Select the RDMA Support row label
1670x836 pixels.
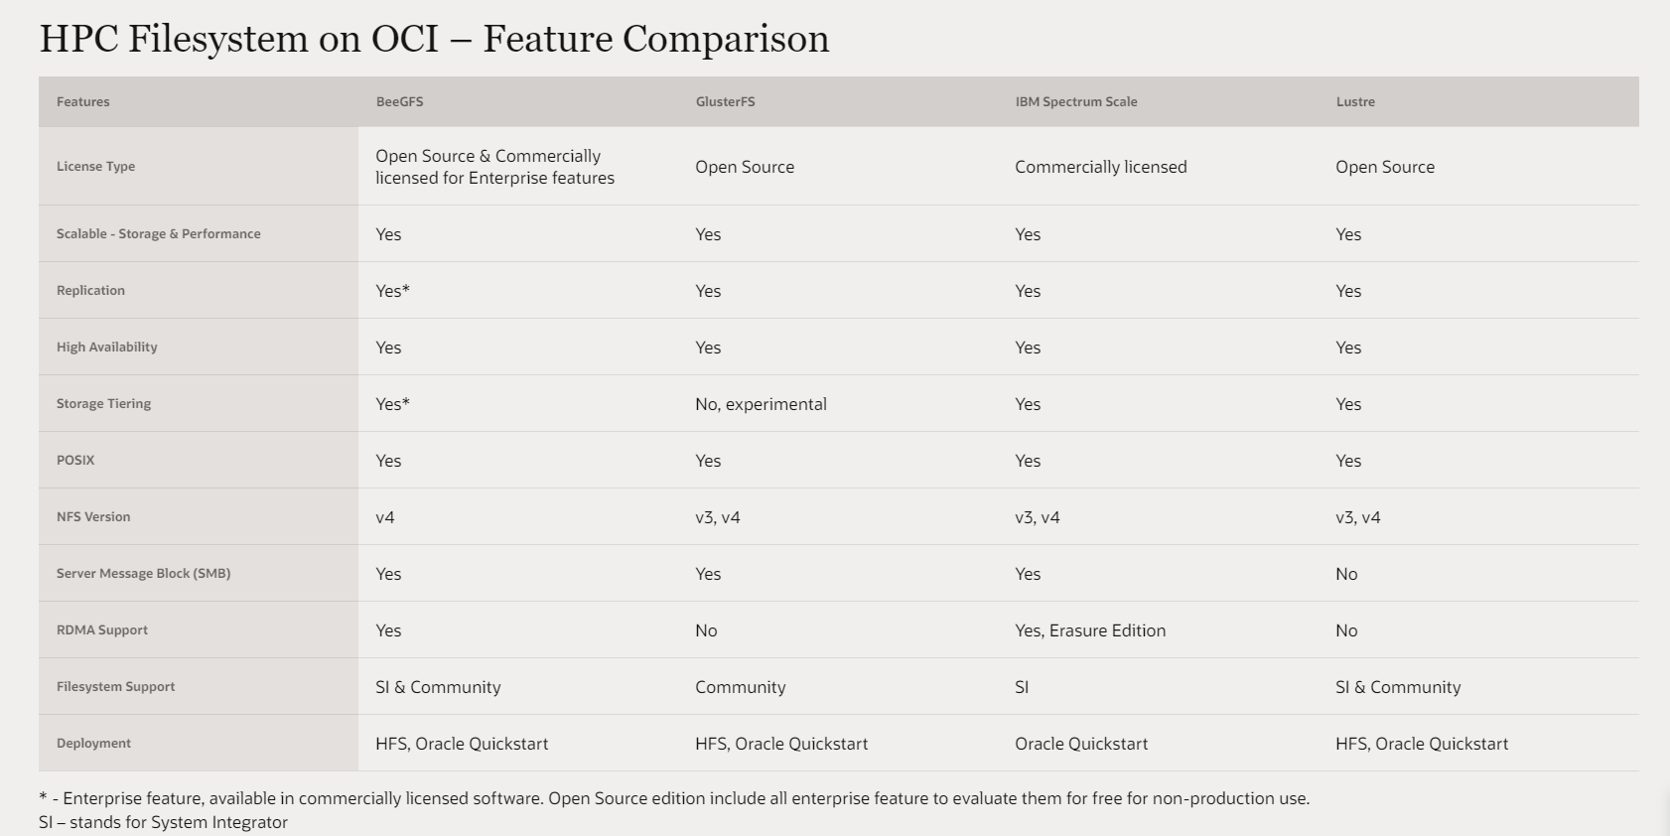tap(102, 630)
